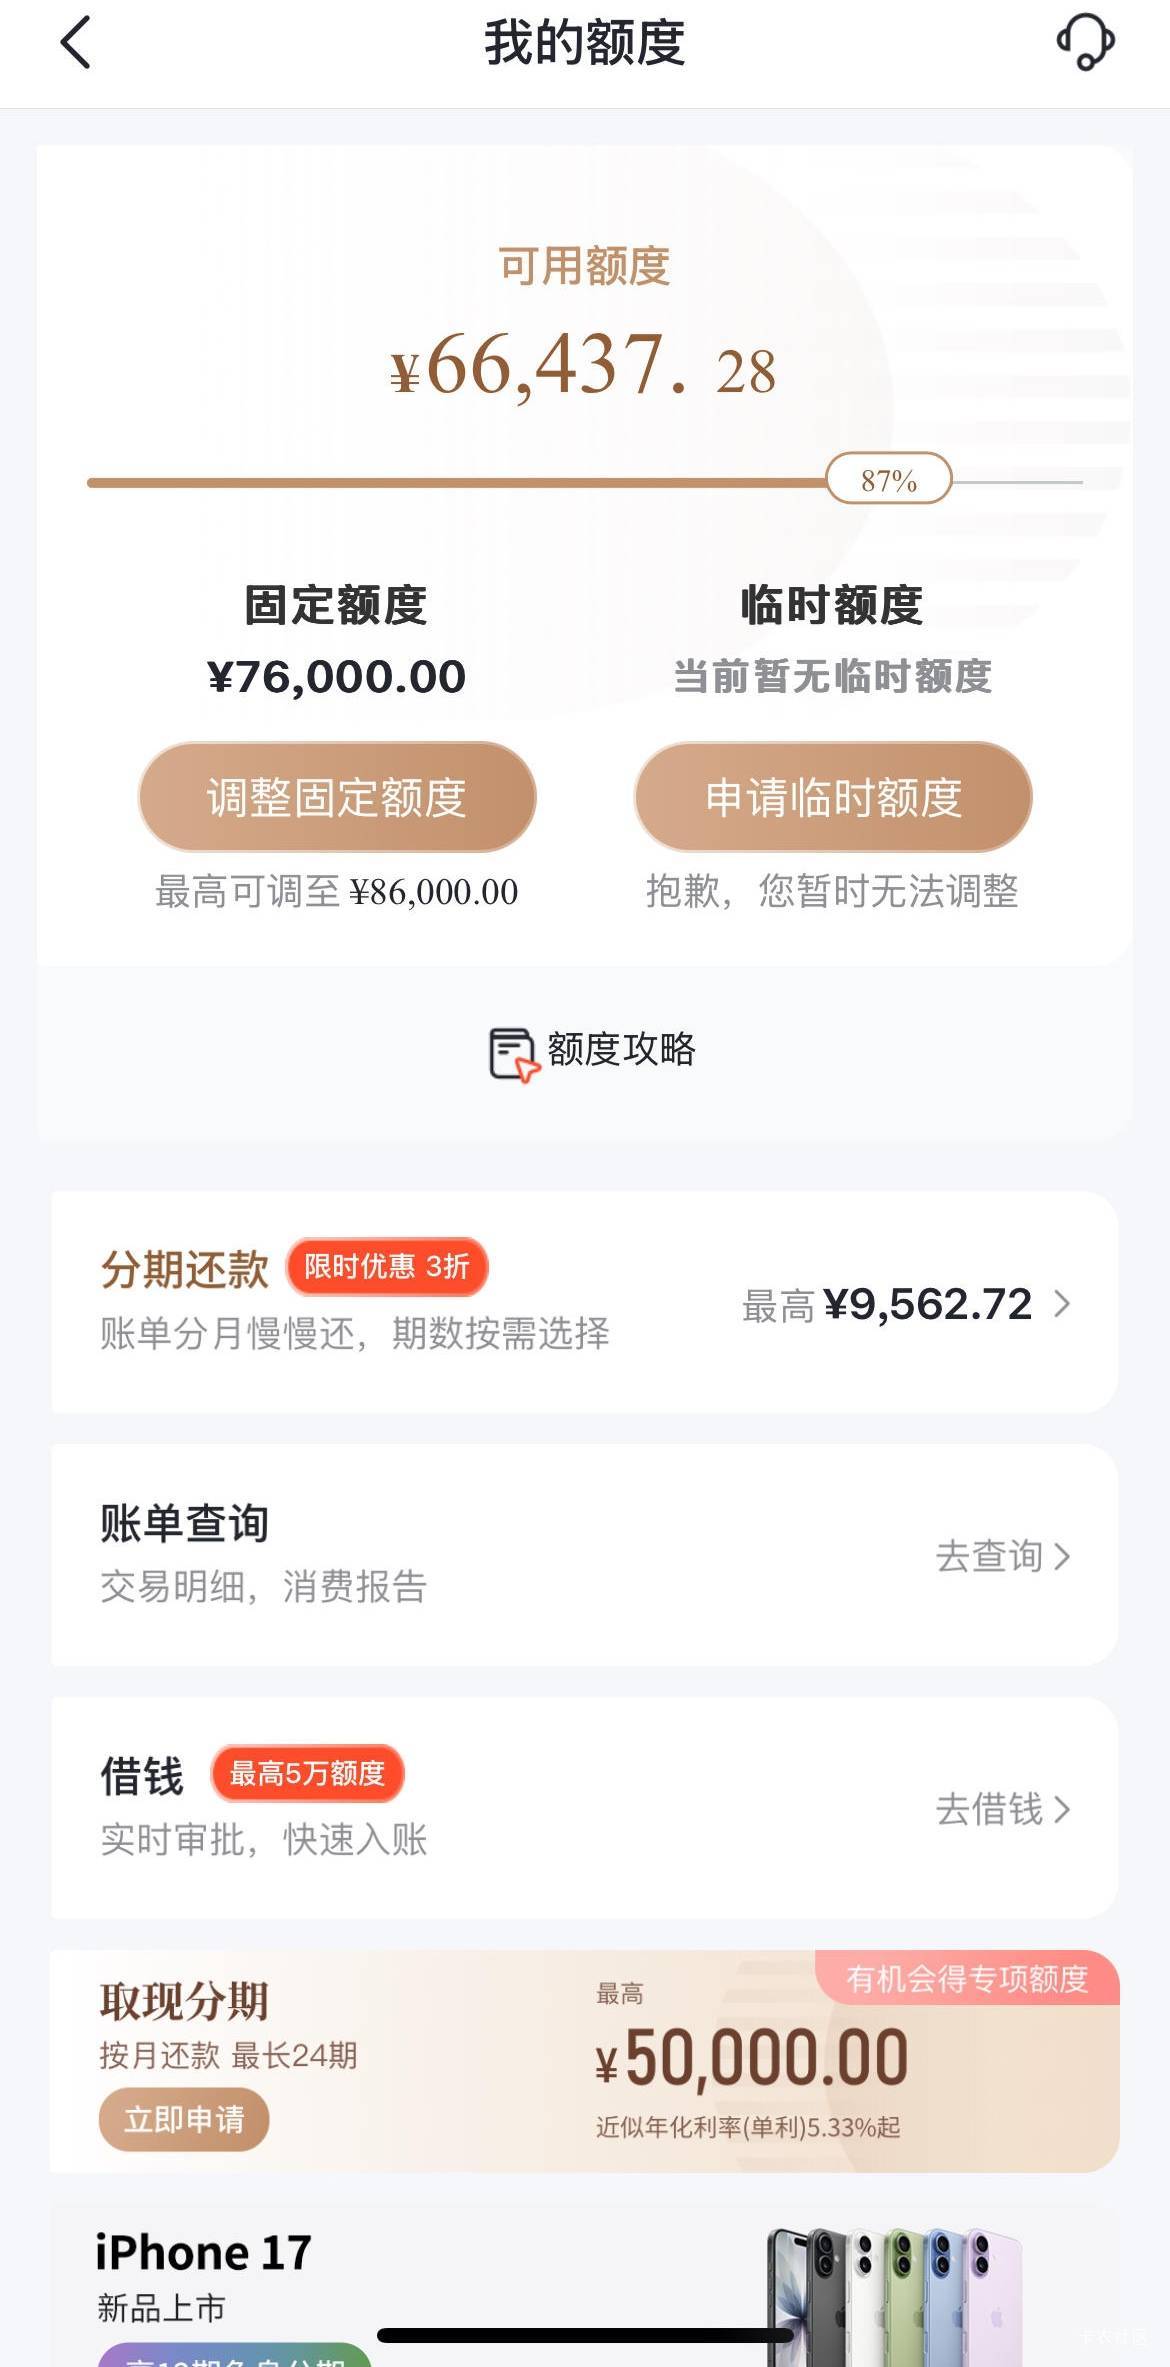Viewport: 1170px width, 2367px height.
Task: Click the 87% progress bar indicator
Action: [x=889, y=480]
